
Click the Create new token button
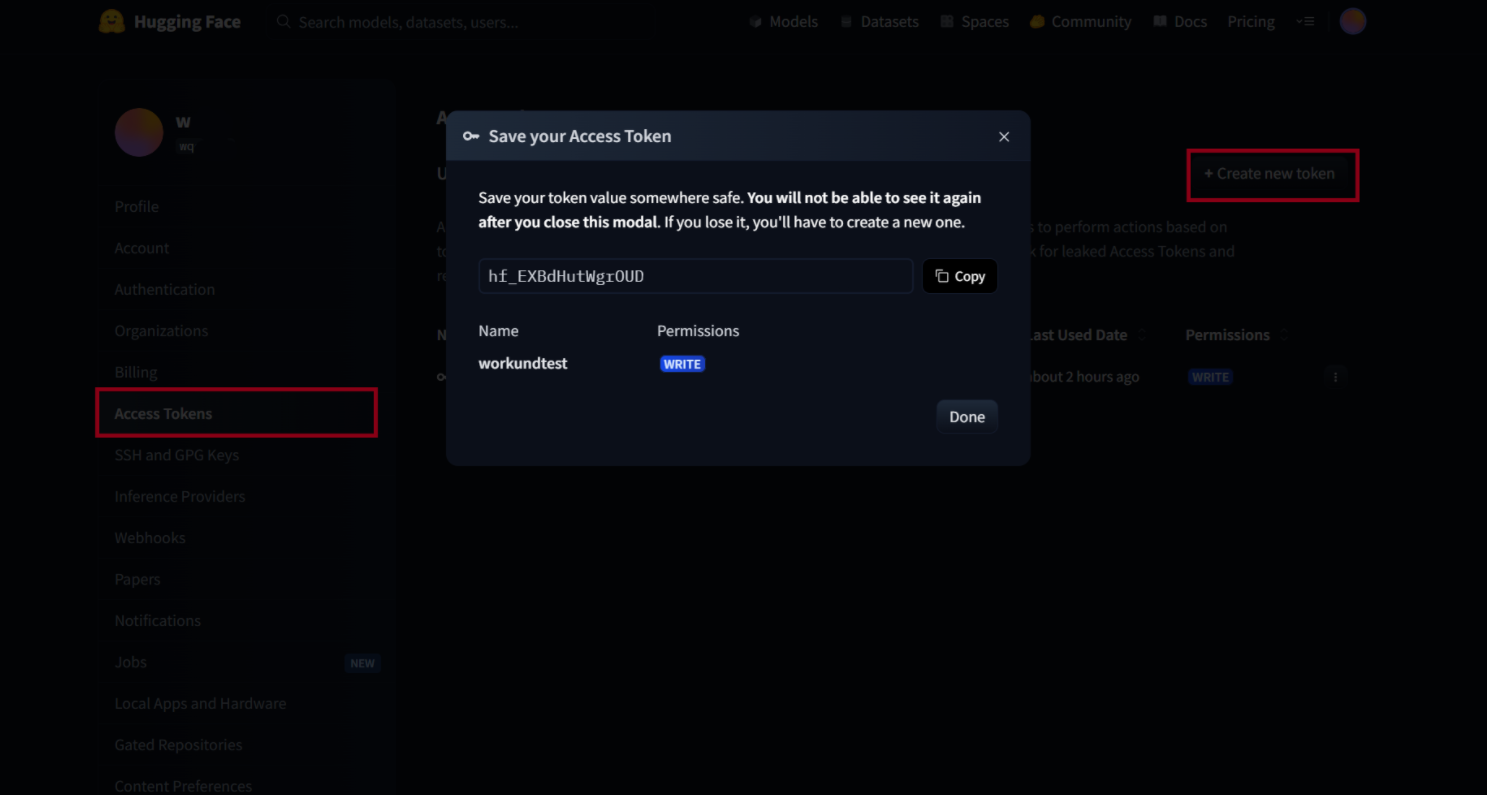click(x=1272, y=174)
